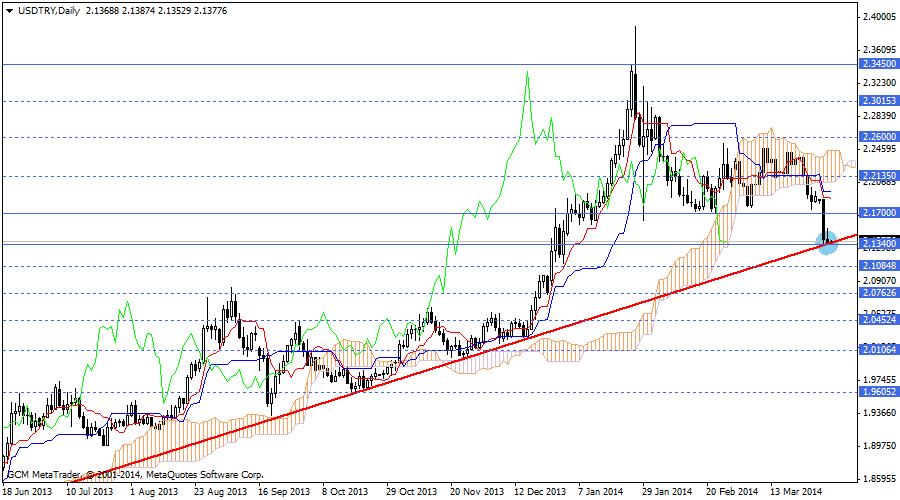Click the 2.09070 price scale value
This screenshot has height=500, width=900.
[x=879, y=281]
